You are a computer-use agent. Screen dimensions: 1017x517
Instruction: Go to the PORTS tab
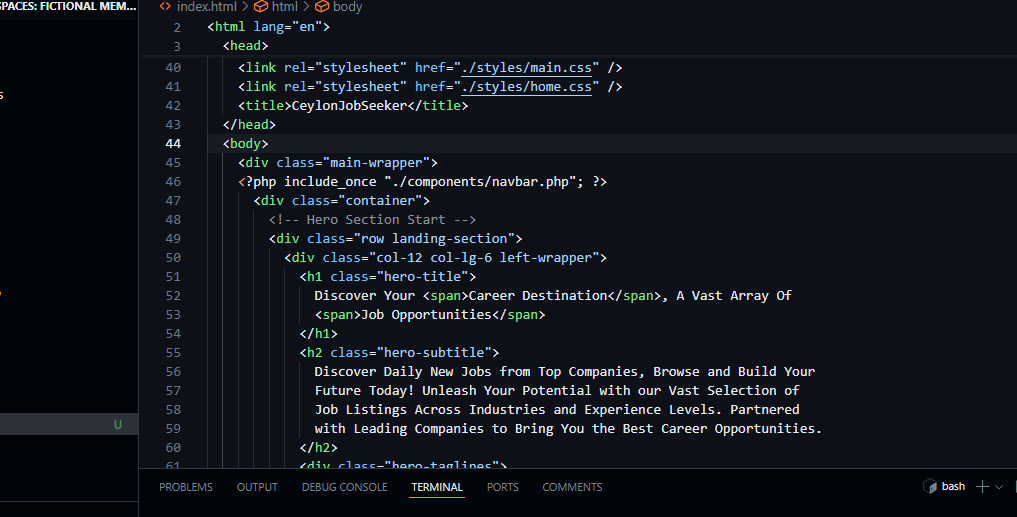(502, 487)
